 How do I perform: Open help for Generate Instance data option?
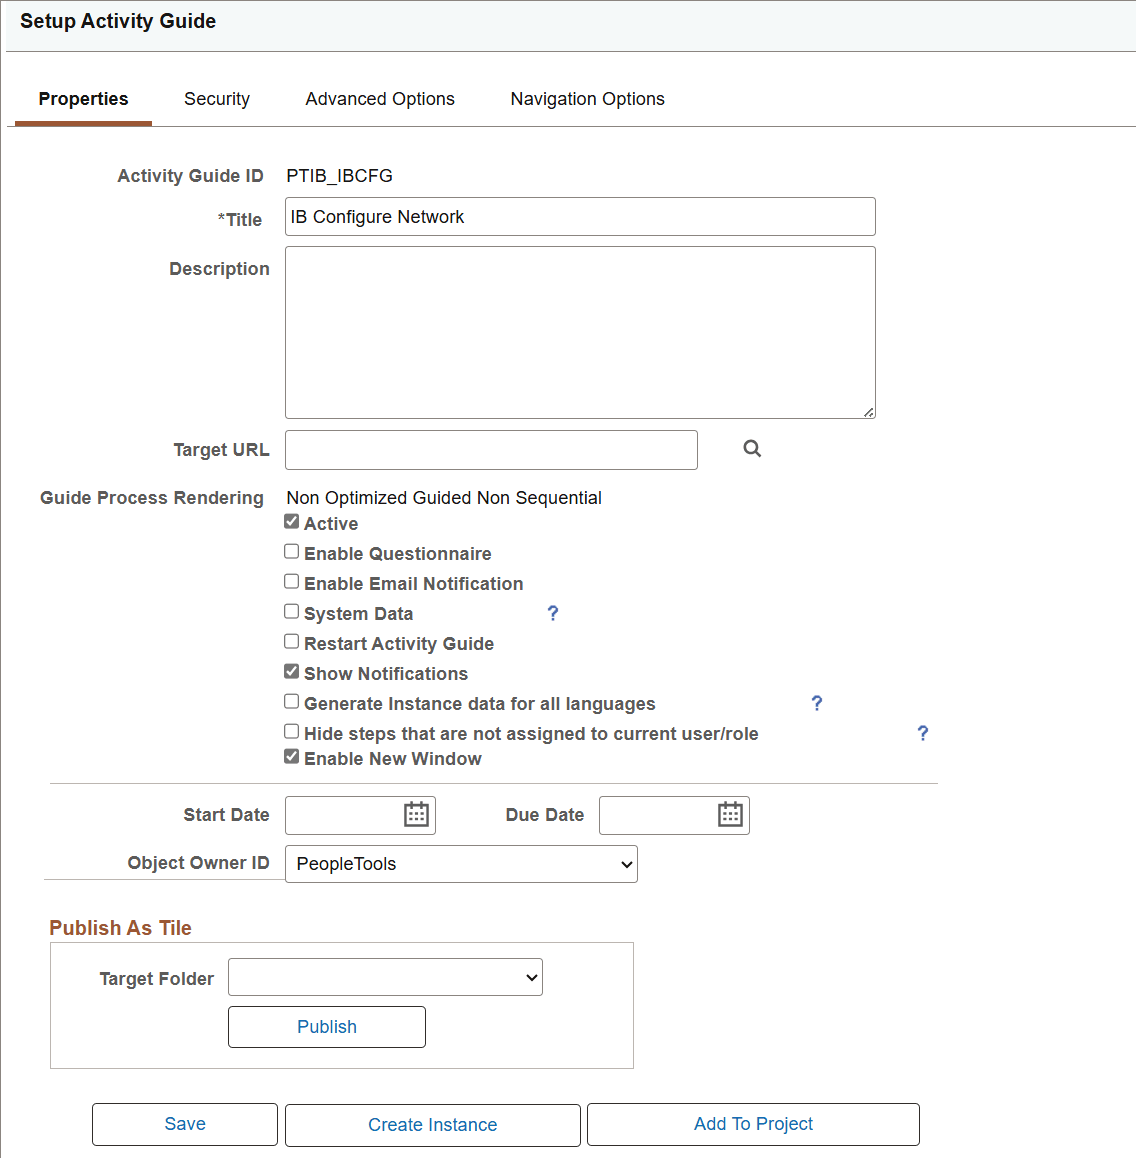click(817, 703)
